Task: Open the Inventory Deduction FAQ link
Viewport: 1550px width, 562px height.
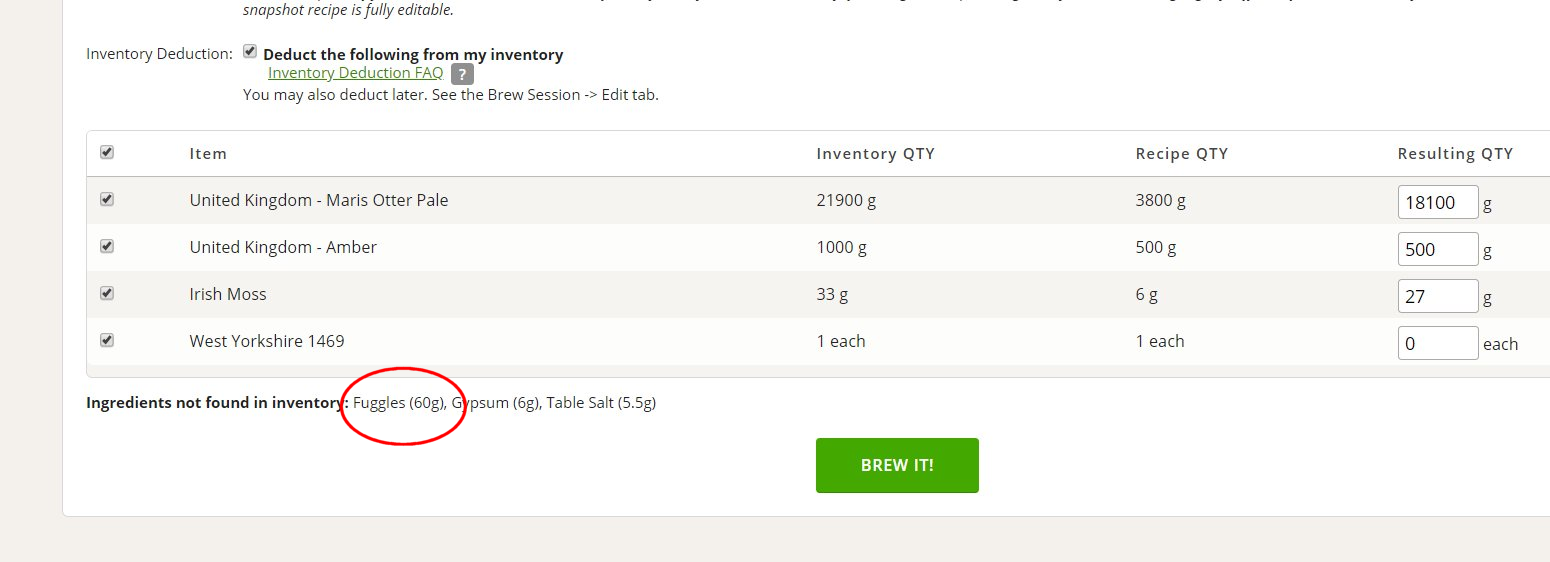Action: coord(355,73)
